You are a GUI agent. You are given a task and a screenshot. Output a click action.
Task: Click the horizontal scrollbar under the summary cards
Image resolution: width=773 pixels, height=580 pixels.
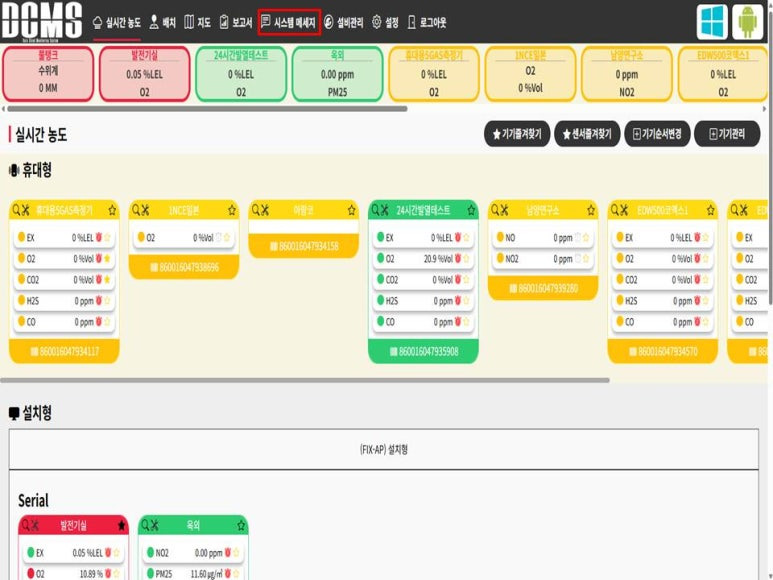point(207,109)
